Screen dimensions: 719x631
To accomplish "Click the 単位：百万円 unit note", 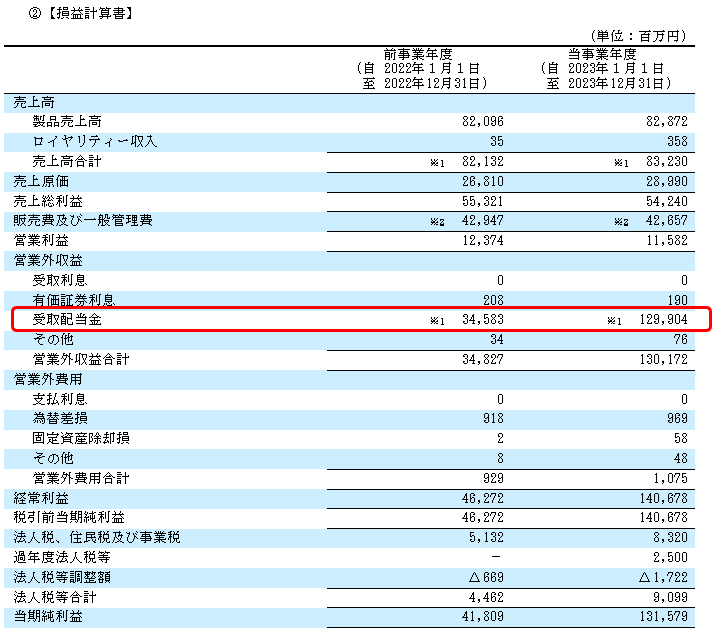I will point(639,36).
